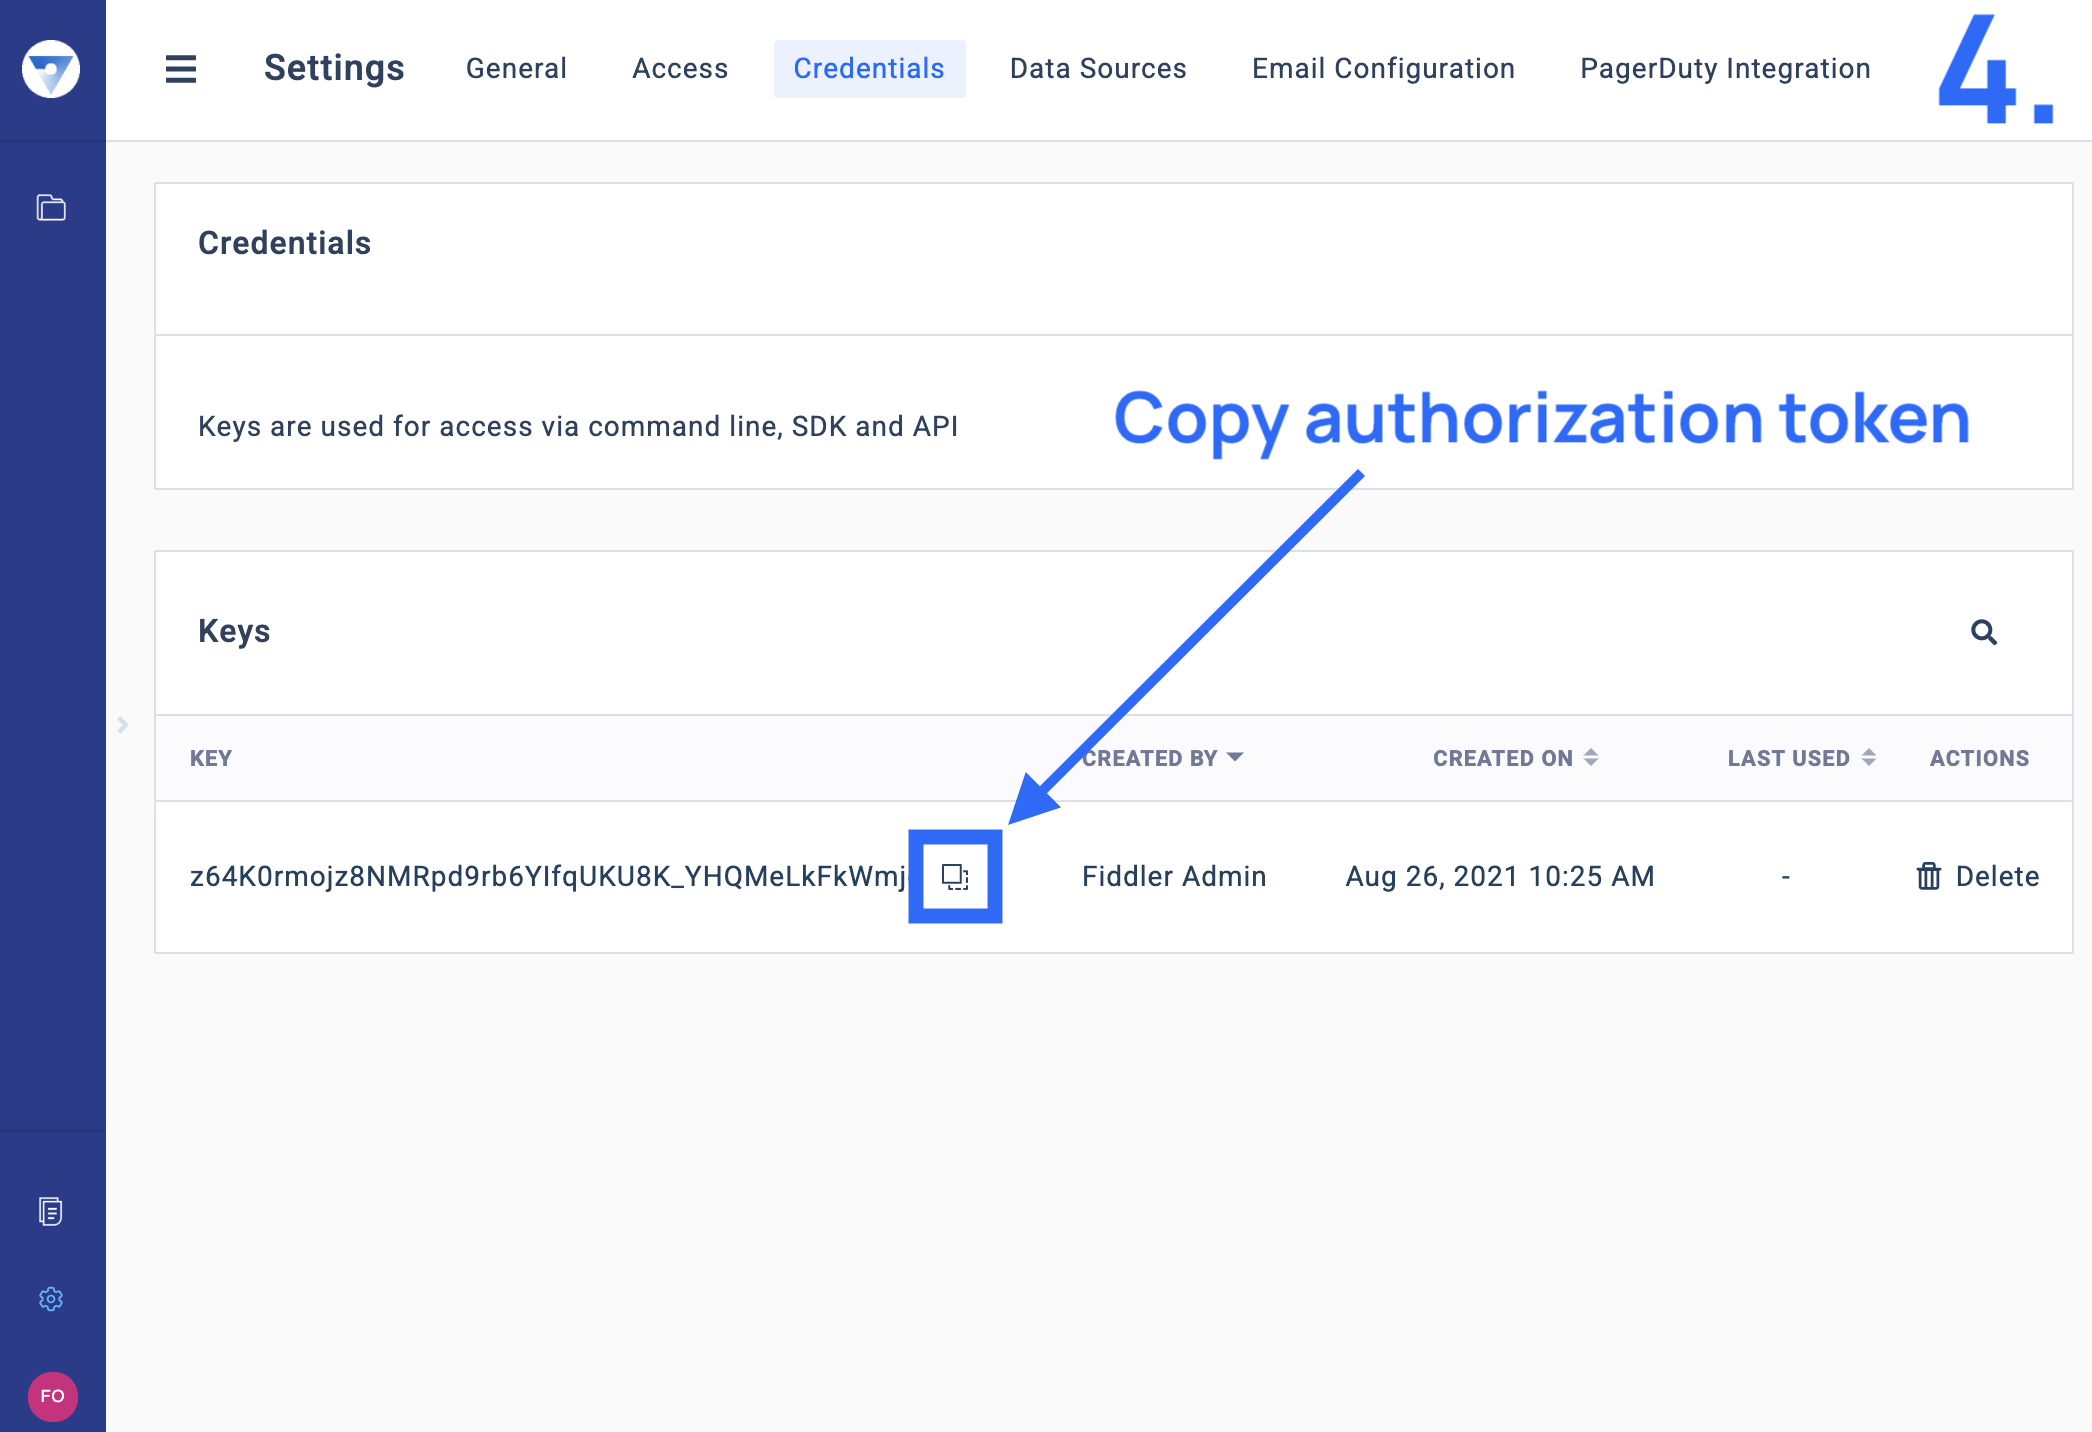Click the search icon in Keys panel
The width and height of the screenshot is (2092, 1432).
click(1984, 632)
